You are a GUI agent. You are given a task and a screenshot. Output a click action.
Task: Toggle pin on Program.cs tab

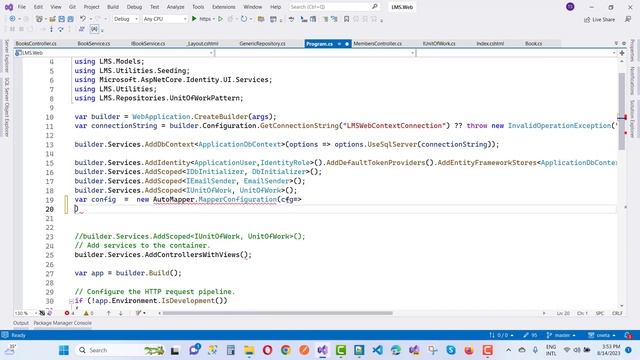[x=339, y=44]
